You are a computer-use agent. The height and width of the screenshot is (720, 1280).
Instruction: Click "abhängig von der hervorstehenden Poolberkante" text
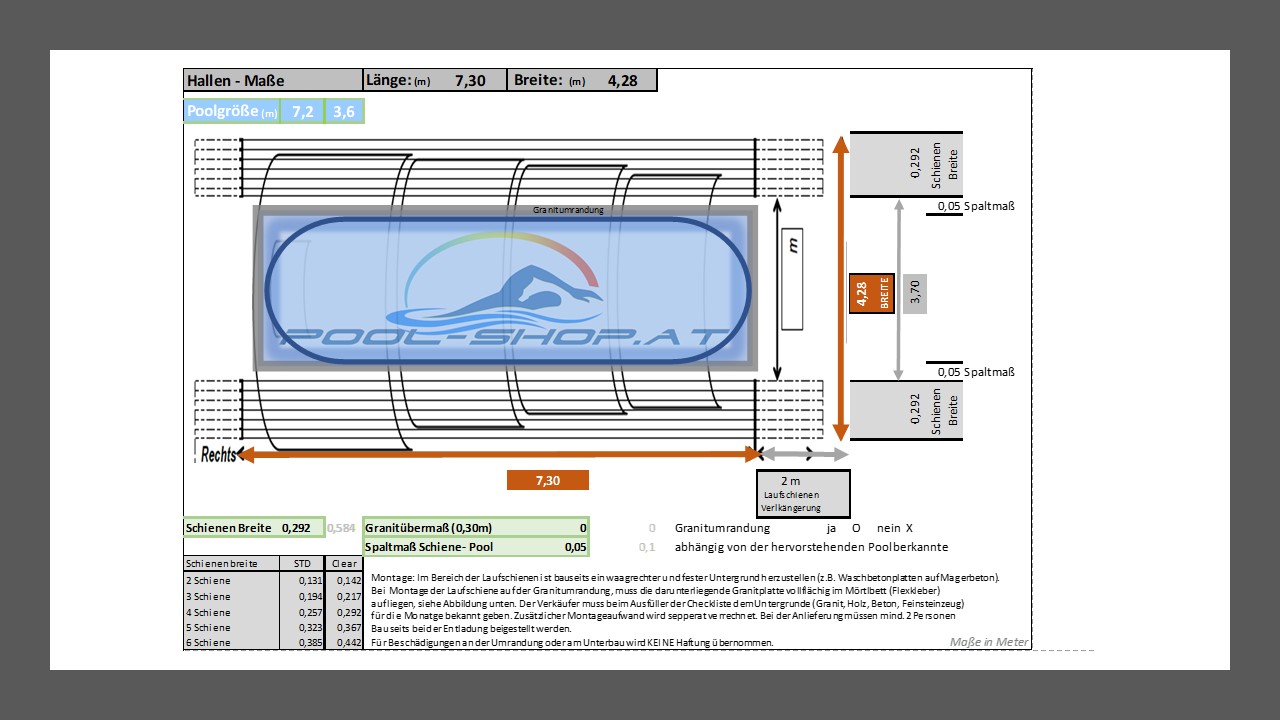812,547
